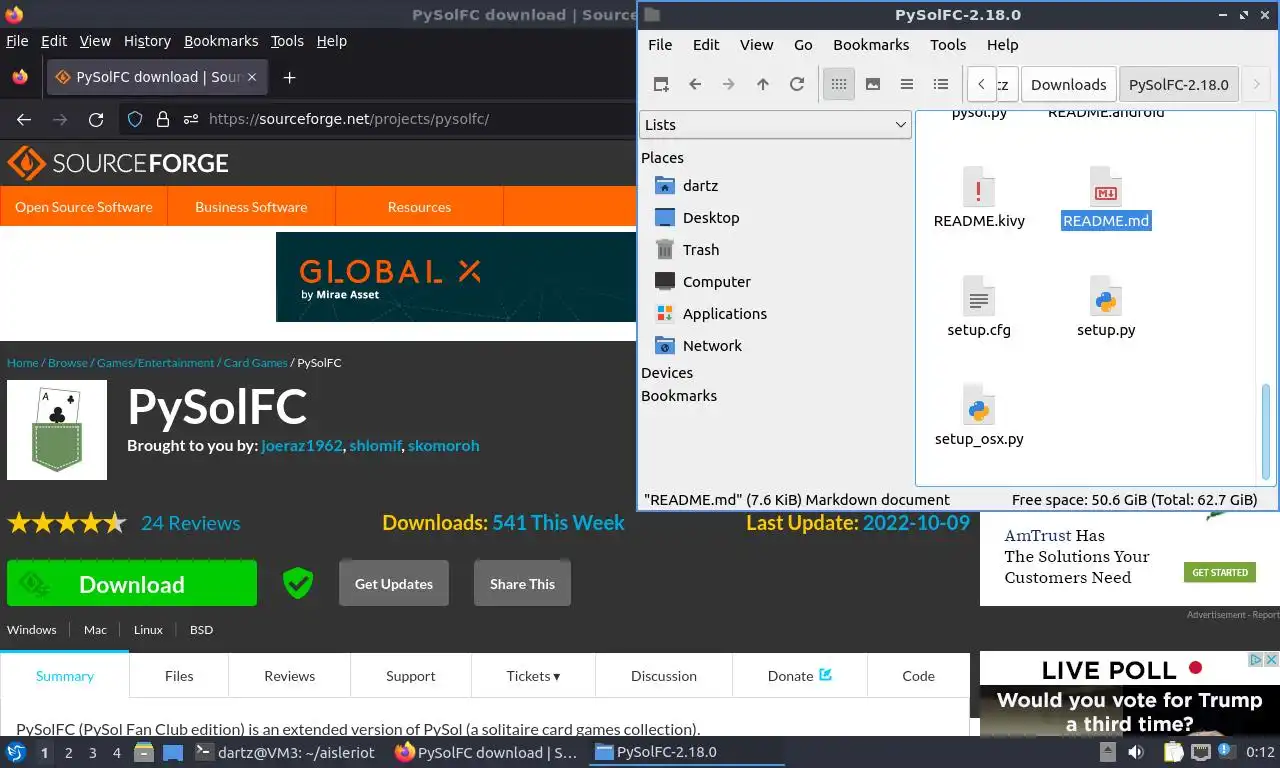
Task: Select PySolFC-2.18.0 path bar button
Action: pos(1178,84)
